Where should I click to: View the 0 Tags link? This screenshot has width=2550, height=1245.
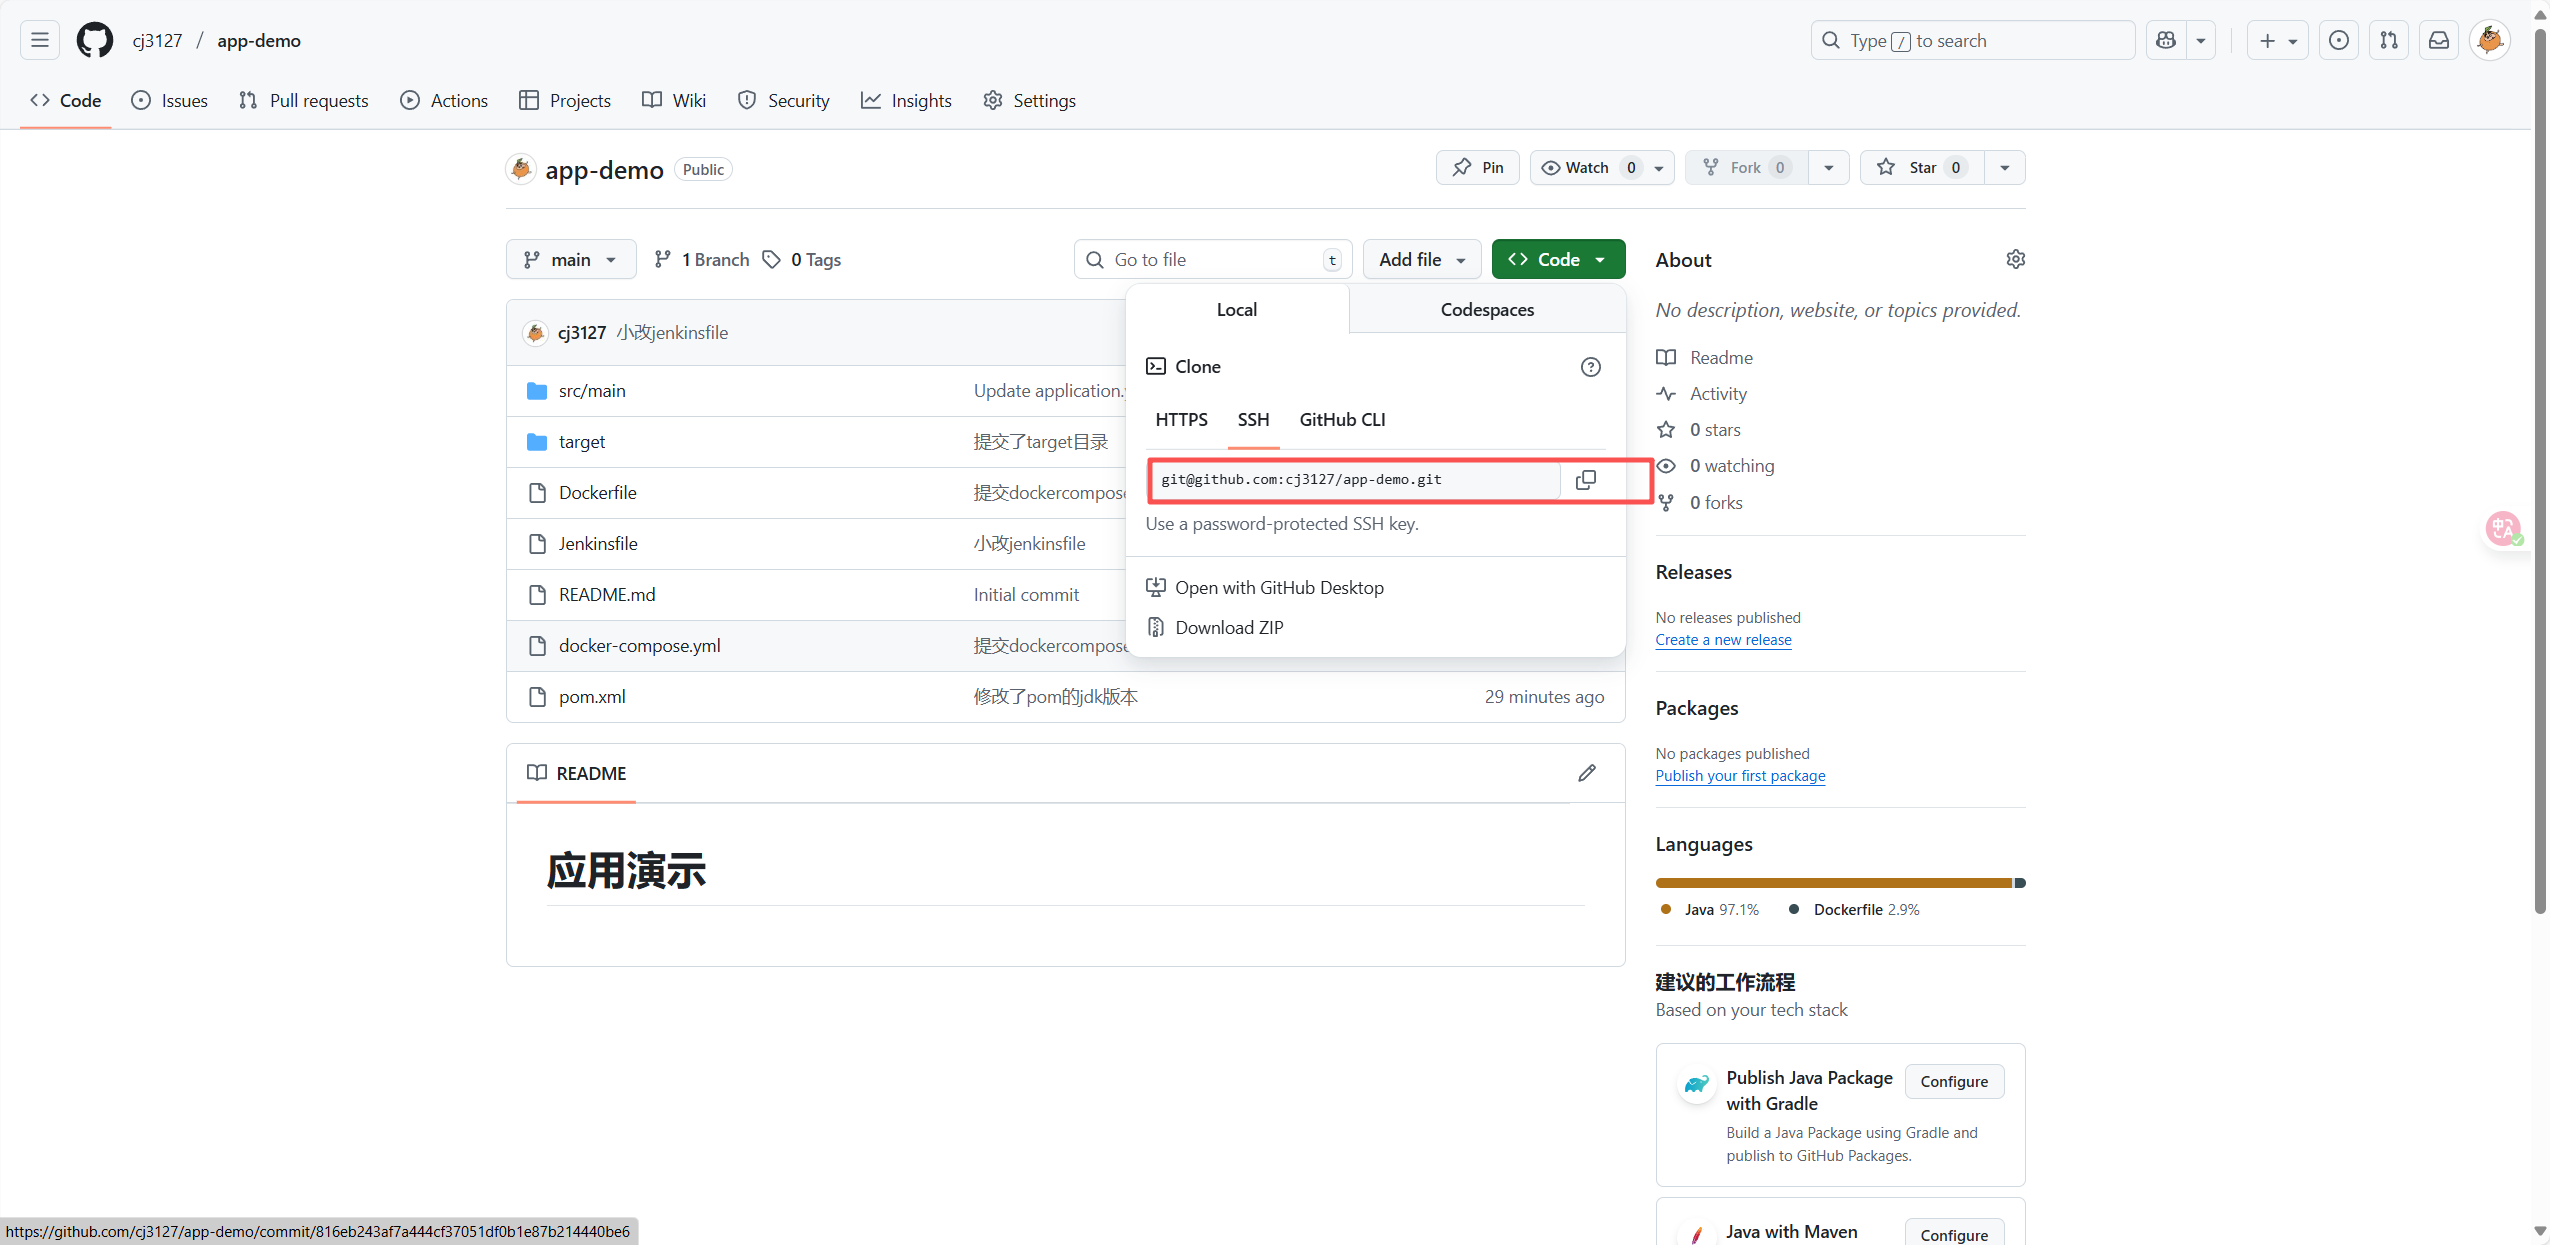(802, 260)
